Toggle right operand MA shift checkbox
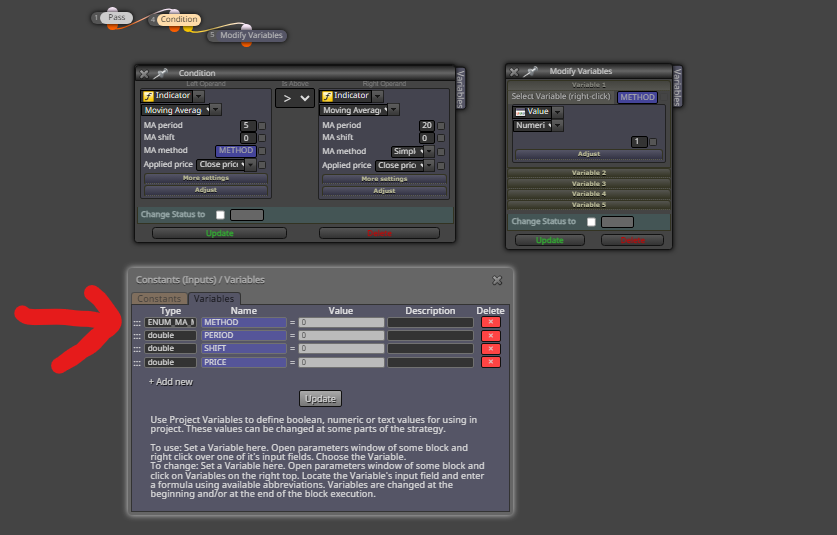The image size is (837, 535). coord(441,138)
